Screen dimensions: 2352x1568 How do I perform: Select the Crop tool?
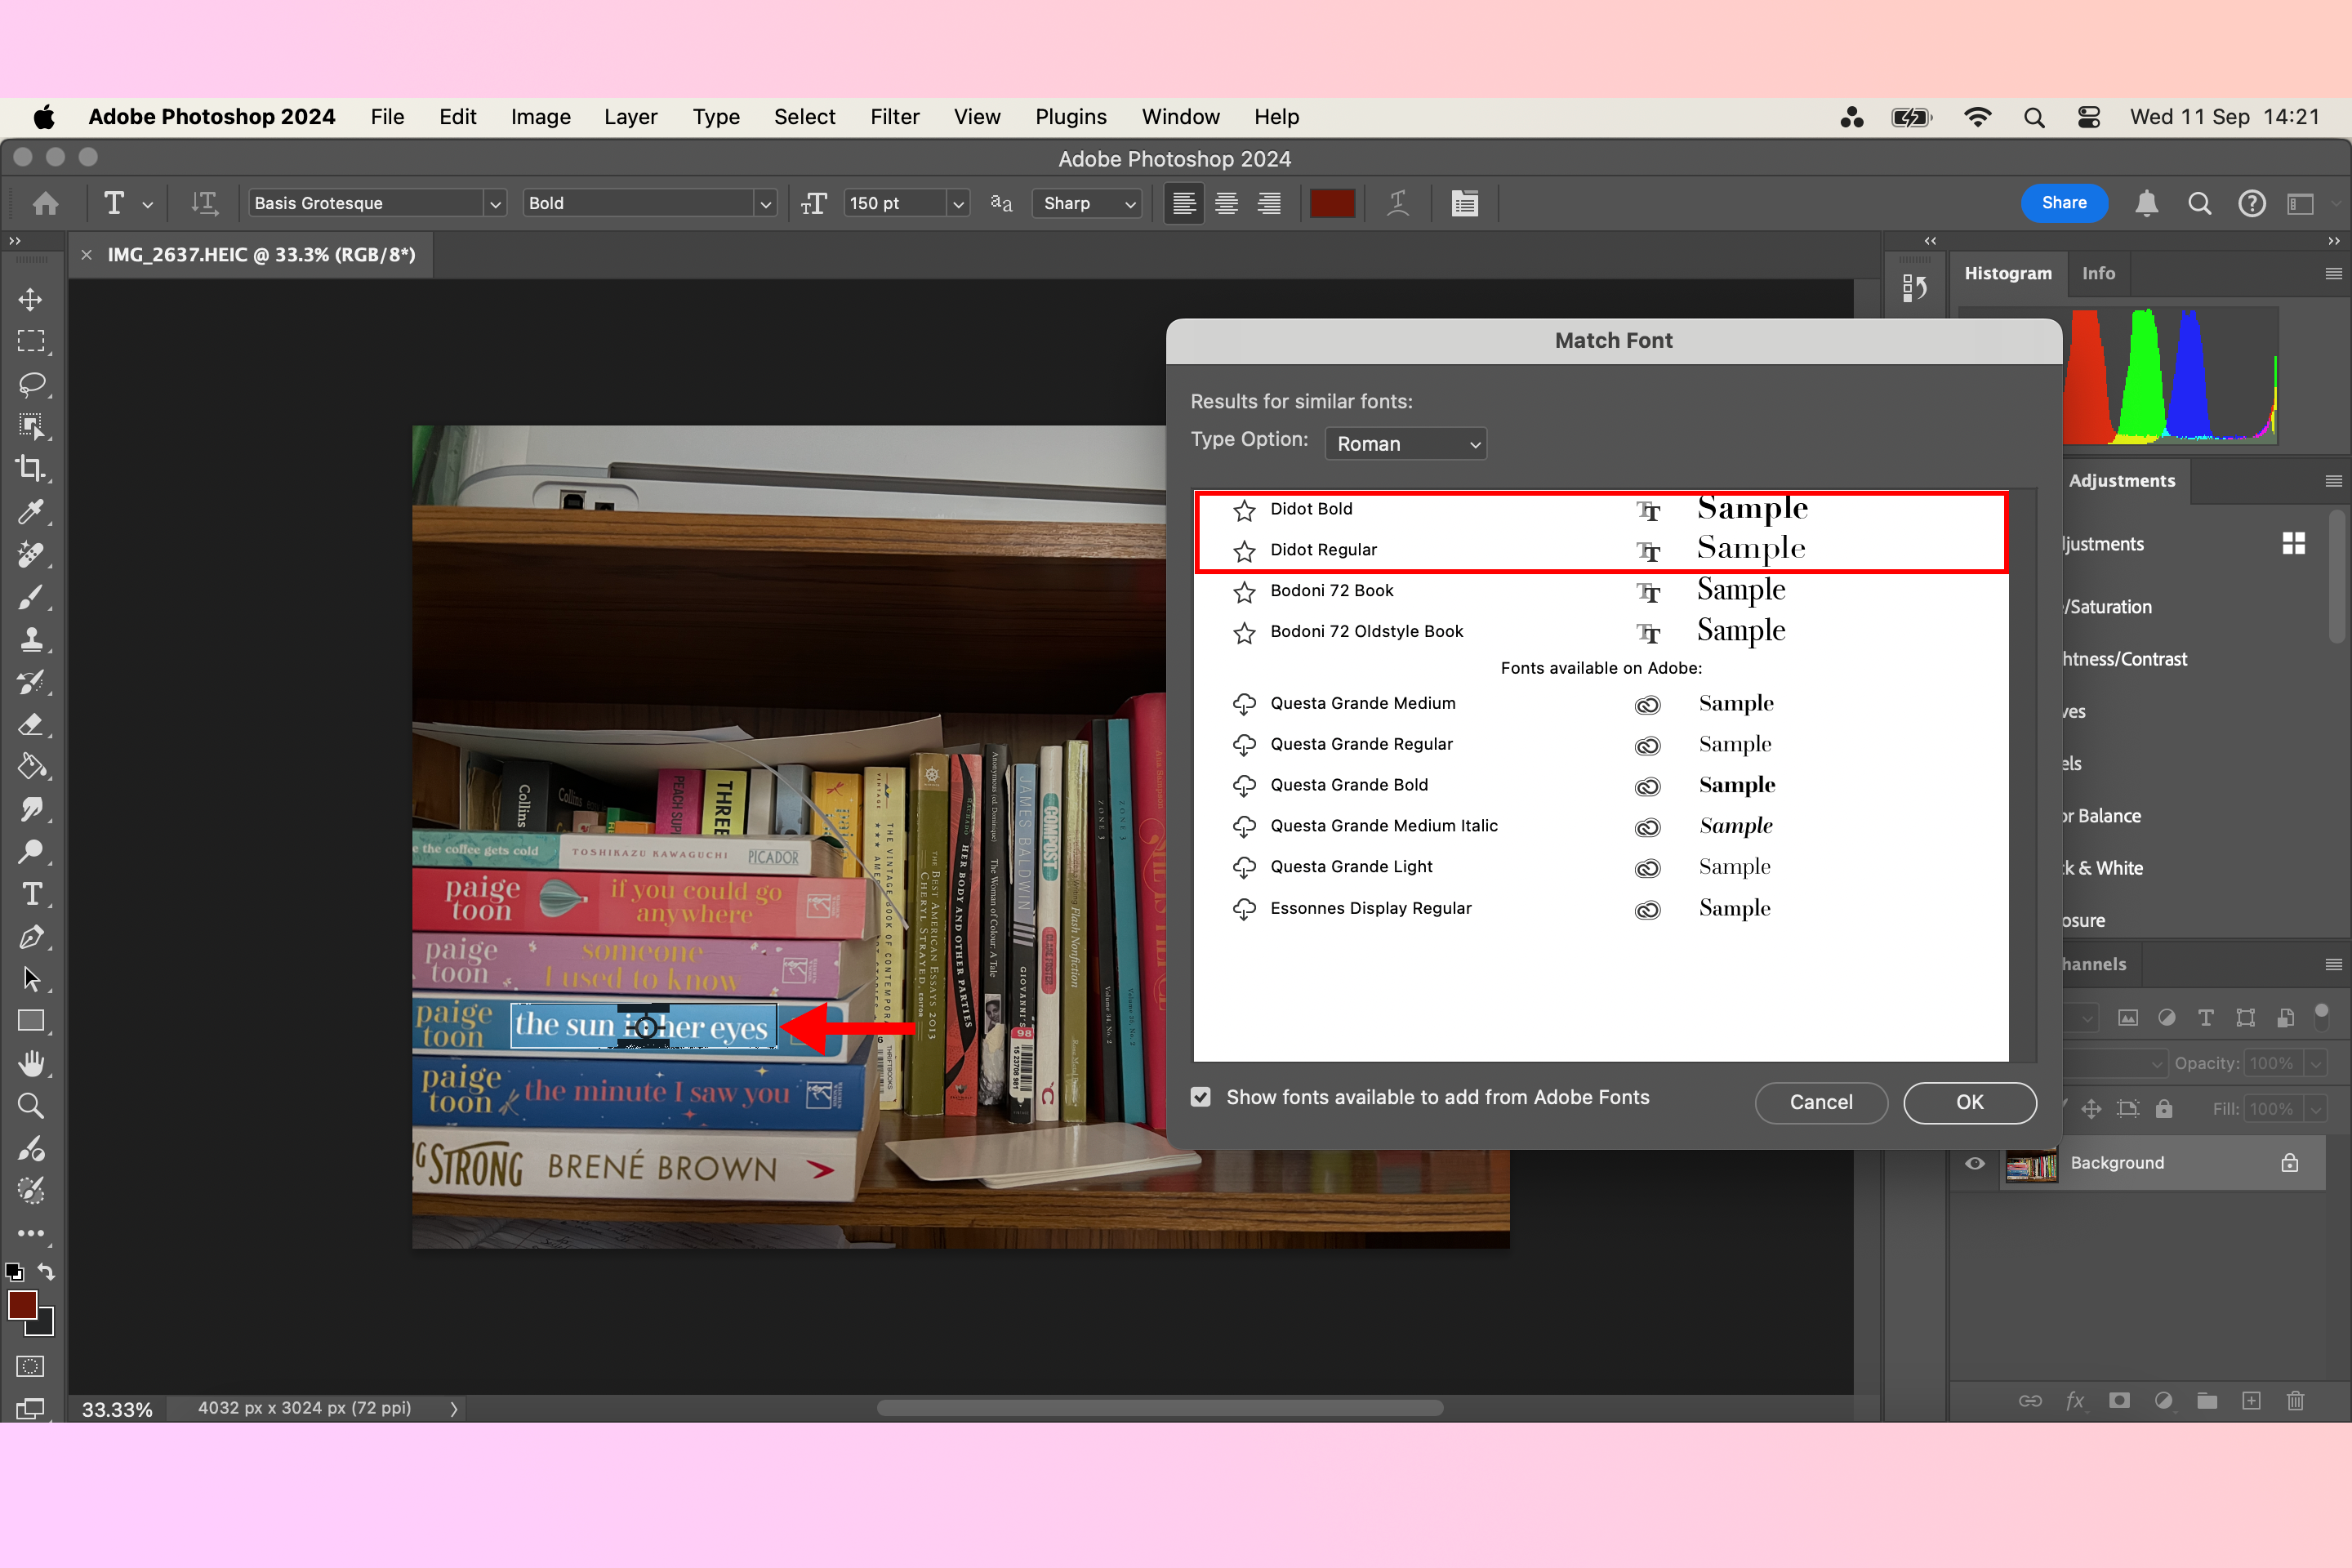(30, 468)
